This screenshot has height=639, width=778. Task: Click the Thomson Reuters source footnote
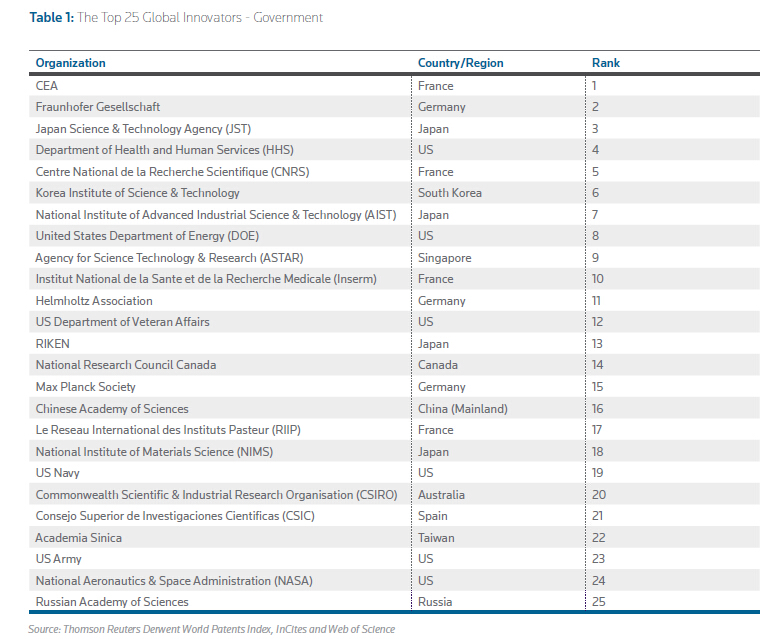(x=211, y=629)
